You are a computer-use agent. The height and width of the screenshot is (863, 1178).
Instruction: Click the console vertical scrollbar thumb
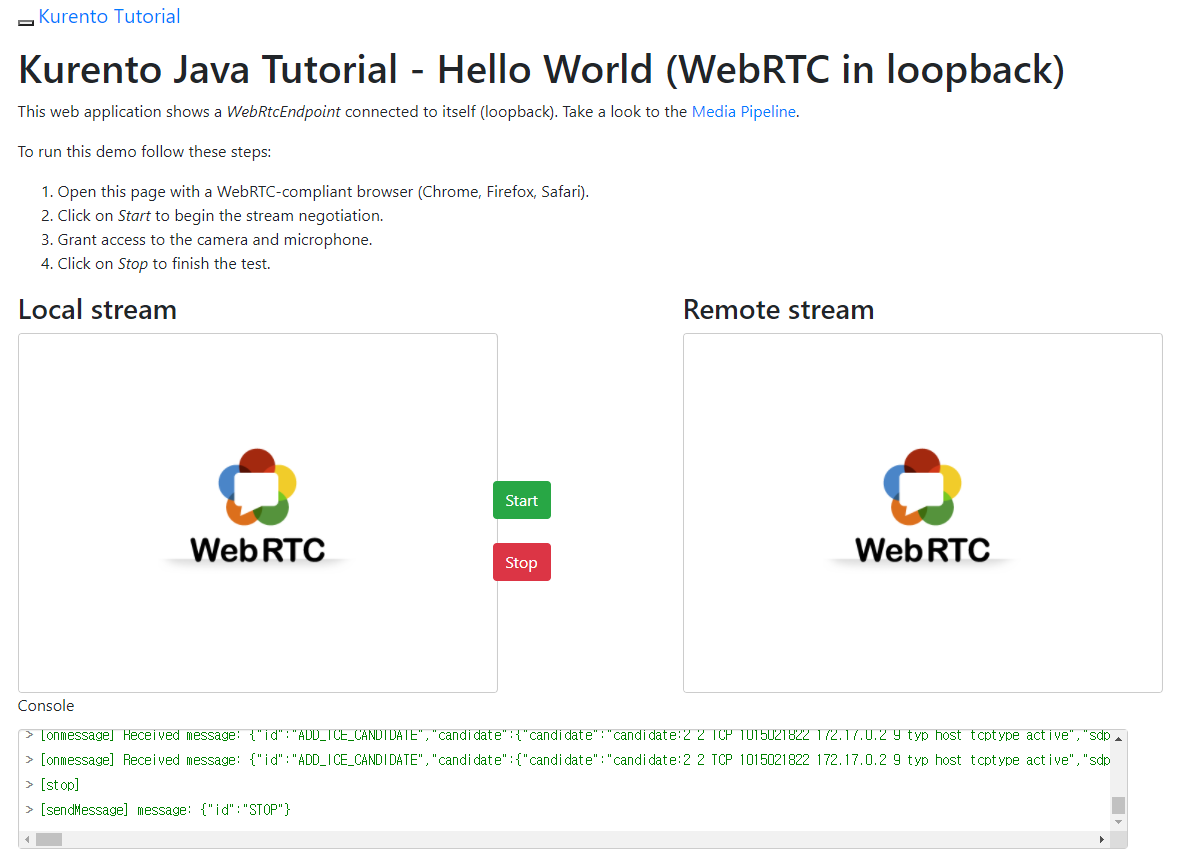point(1118,805)
